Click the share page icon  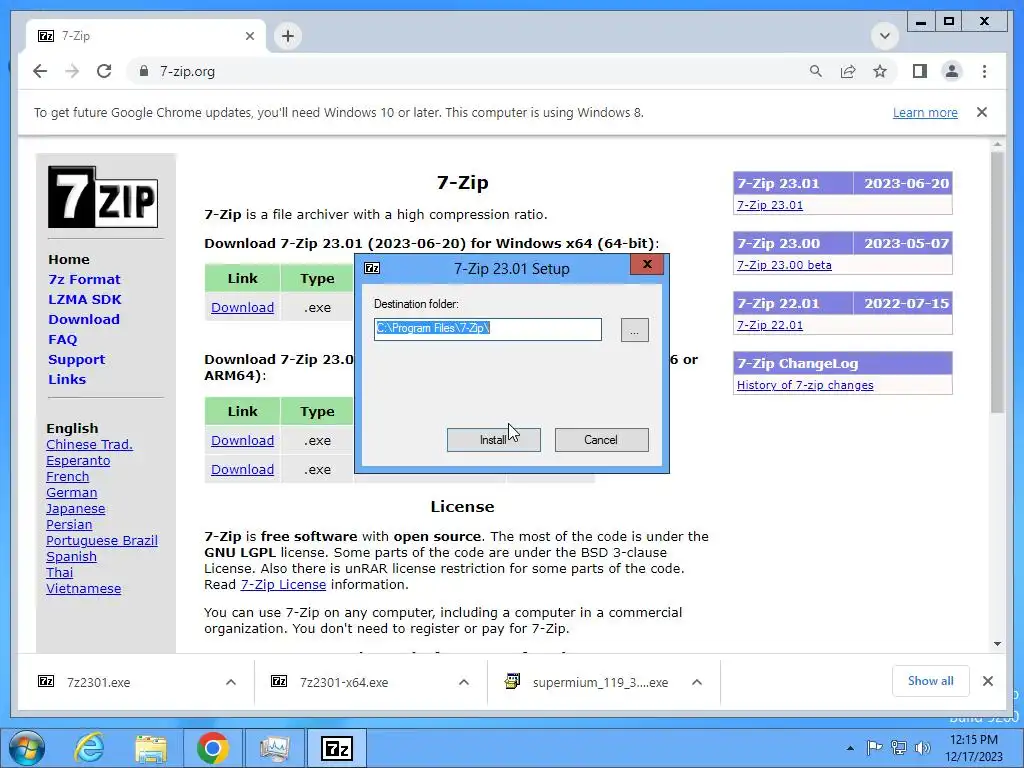pyautogui.click(x=848, y=71)
